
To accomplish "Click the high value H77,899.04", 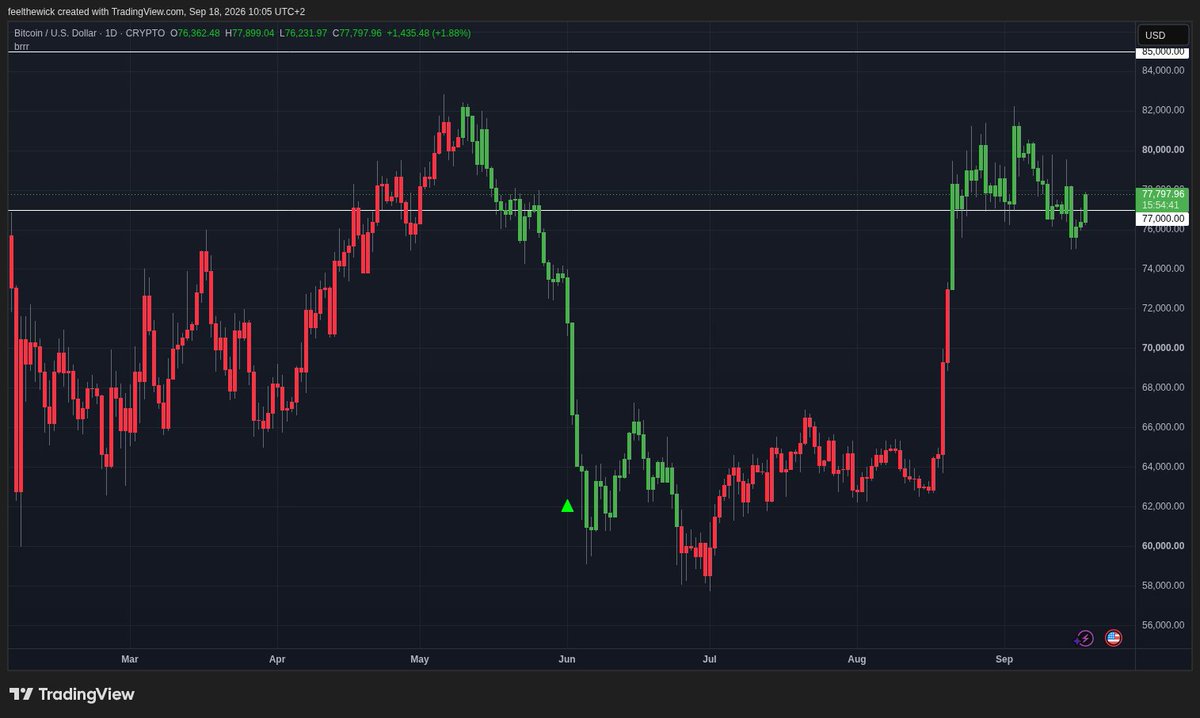I will tap(249, 33).
